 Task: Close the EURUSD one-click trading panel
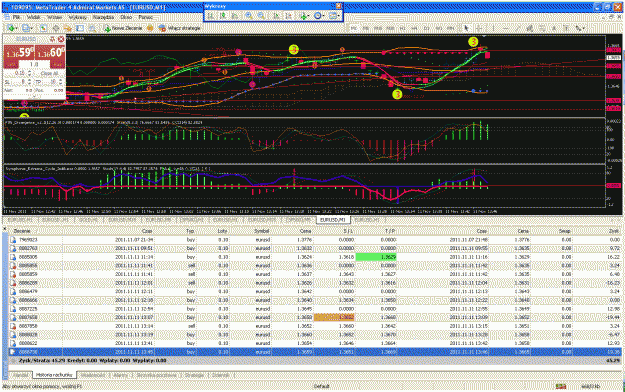coord(61,39)
